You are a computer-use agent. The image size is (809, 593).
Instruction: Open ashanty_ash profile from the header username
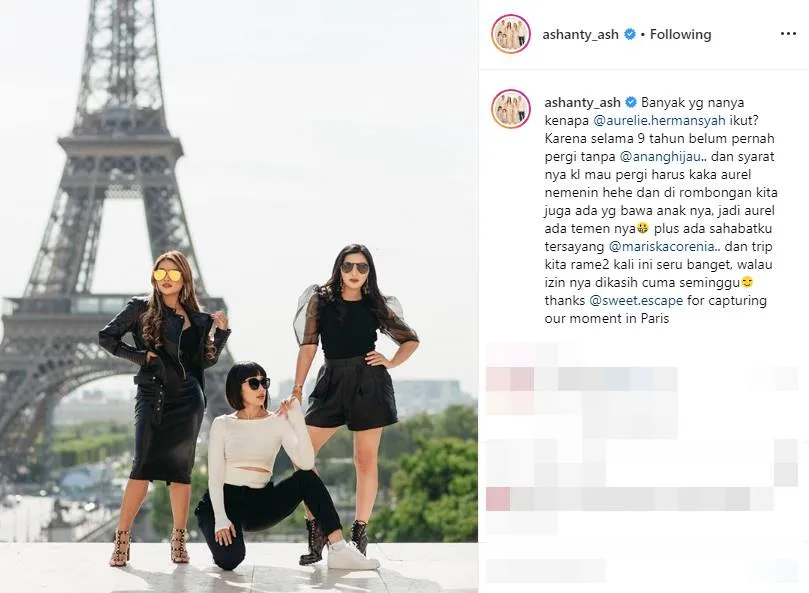click(580, 35)
